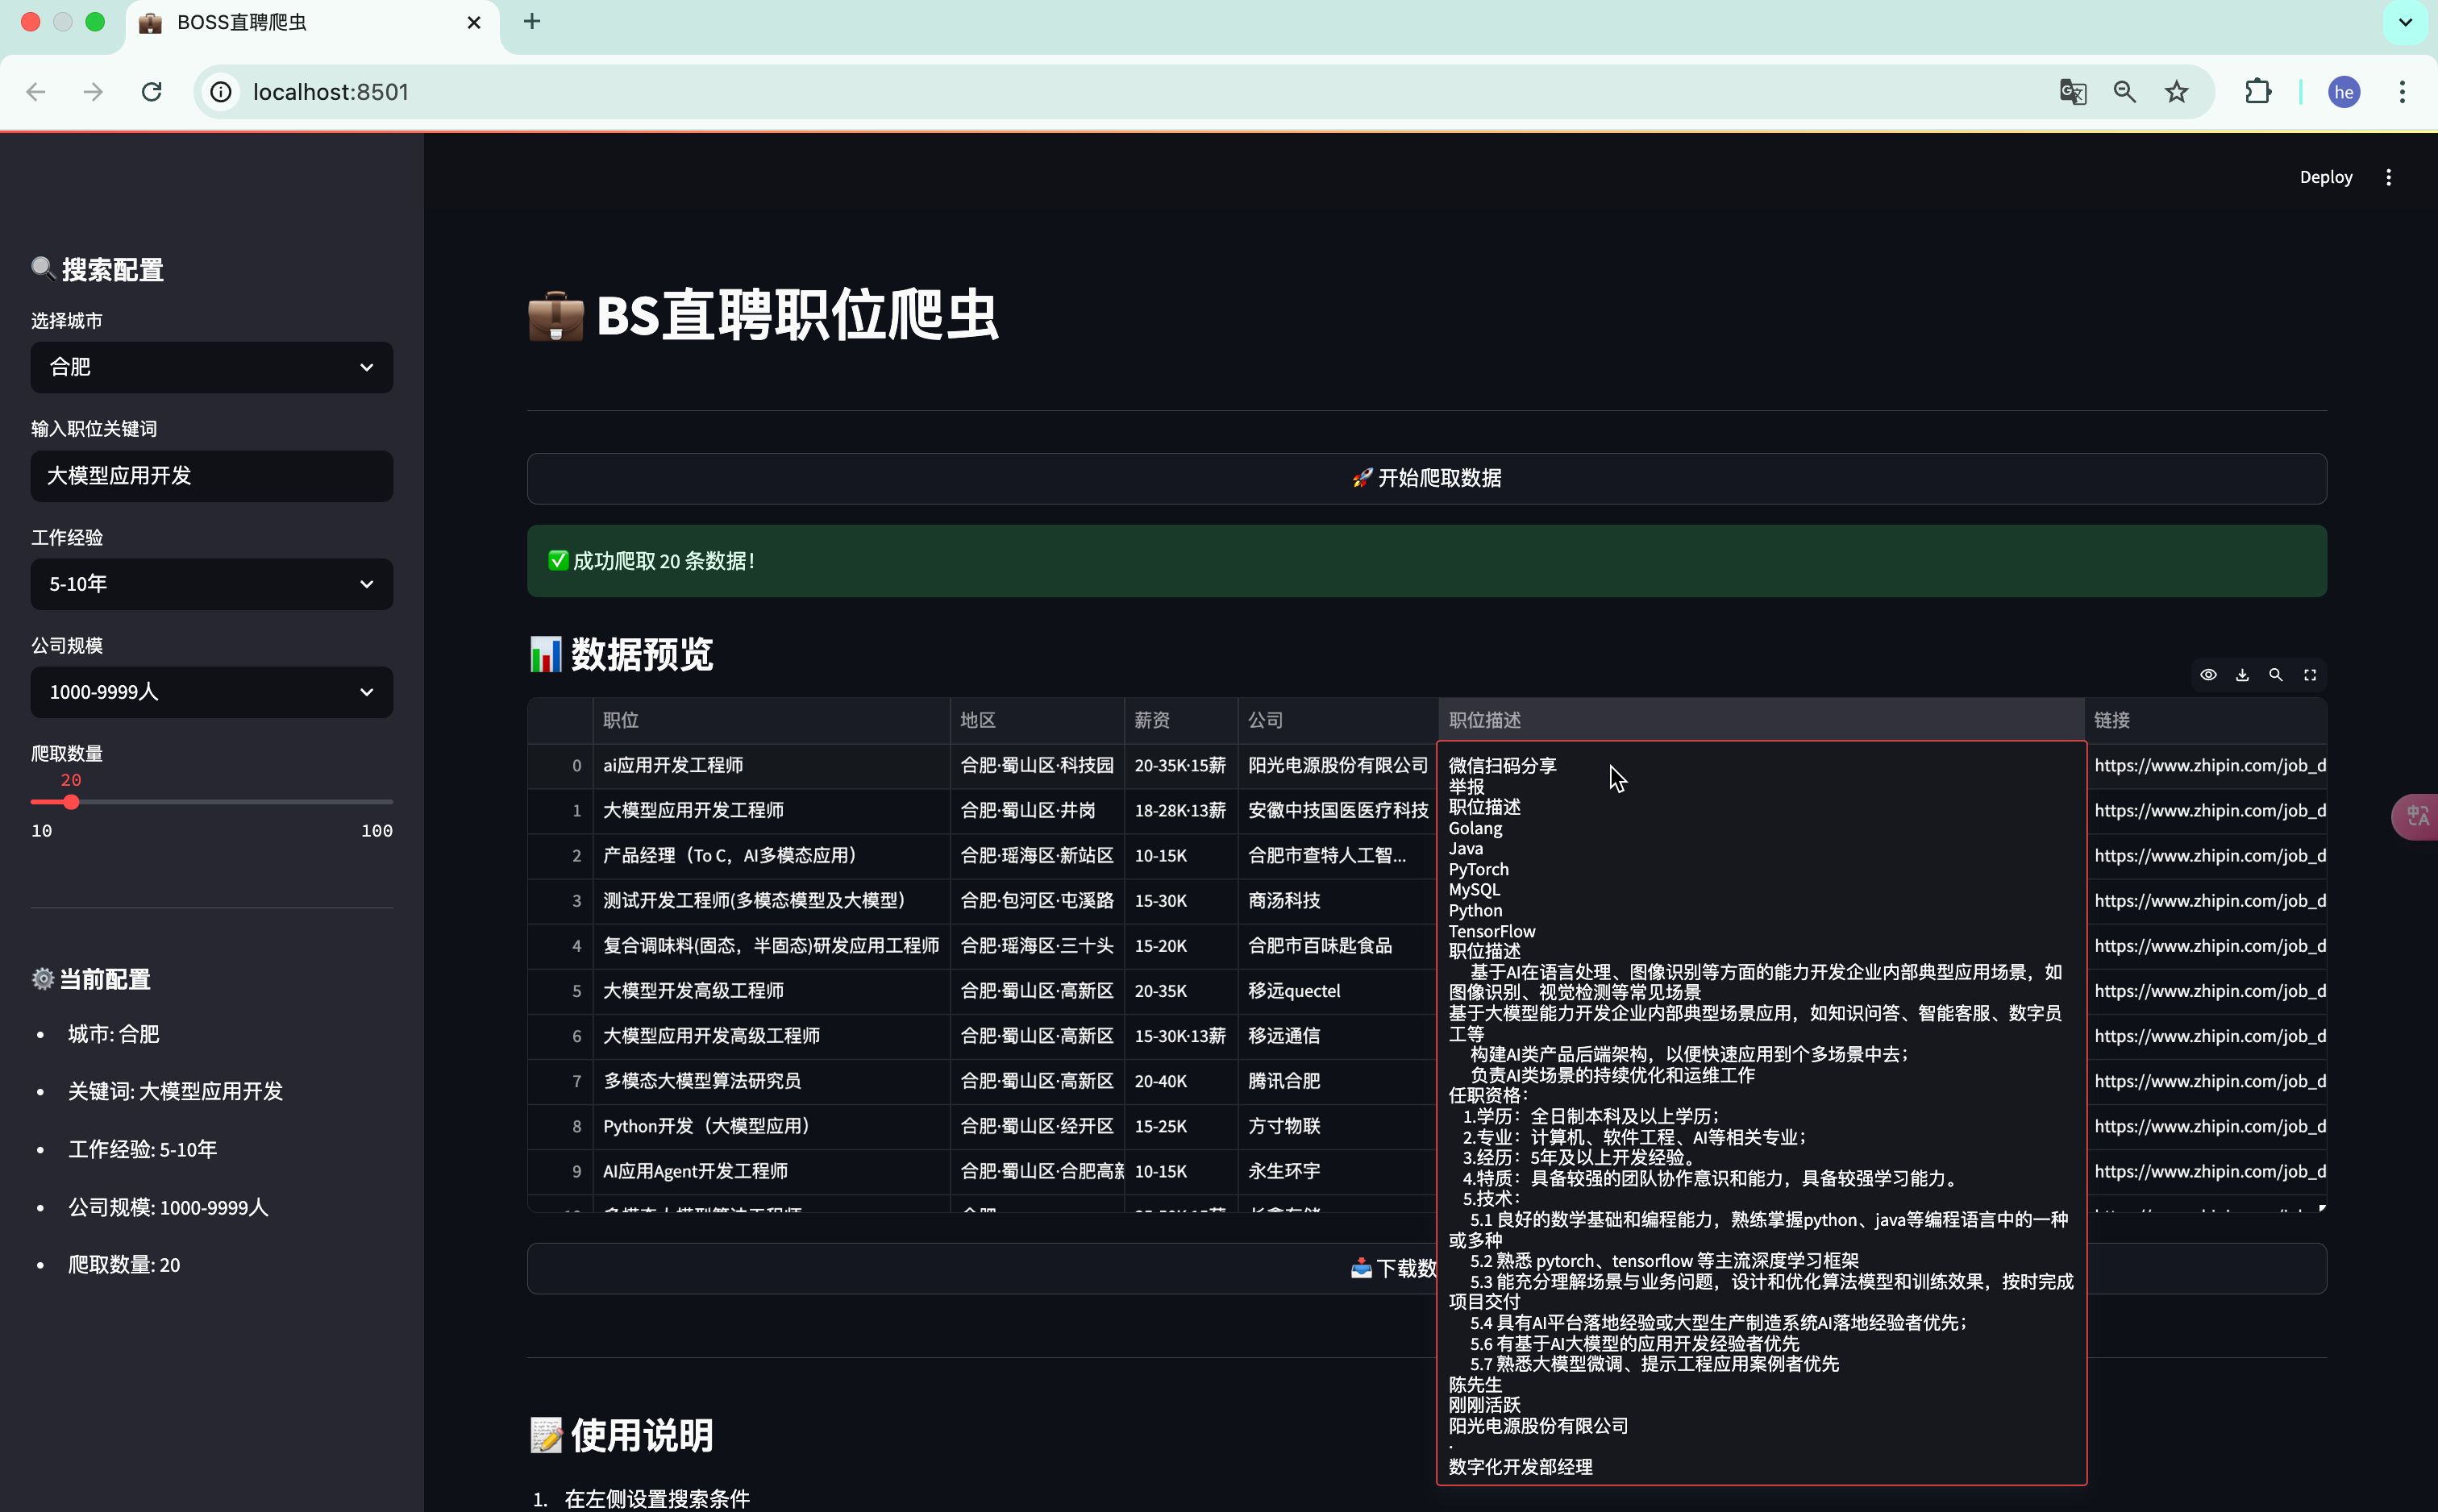This screenshot has width=2438, height=1512.
Task: Click the 爬取数量 slider handle
Action: 71,802
